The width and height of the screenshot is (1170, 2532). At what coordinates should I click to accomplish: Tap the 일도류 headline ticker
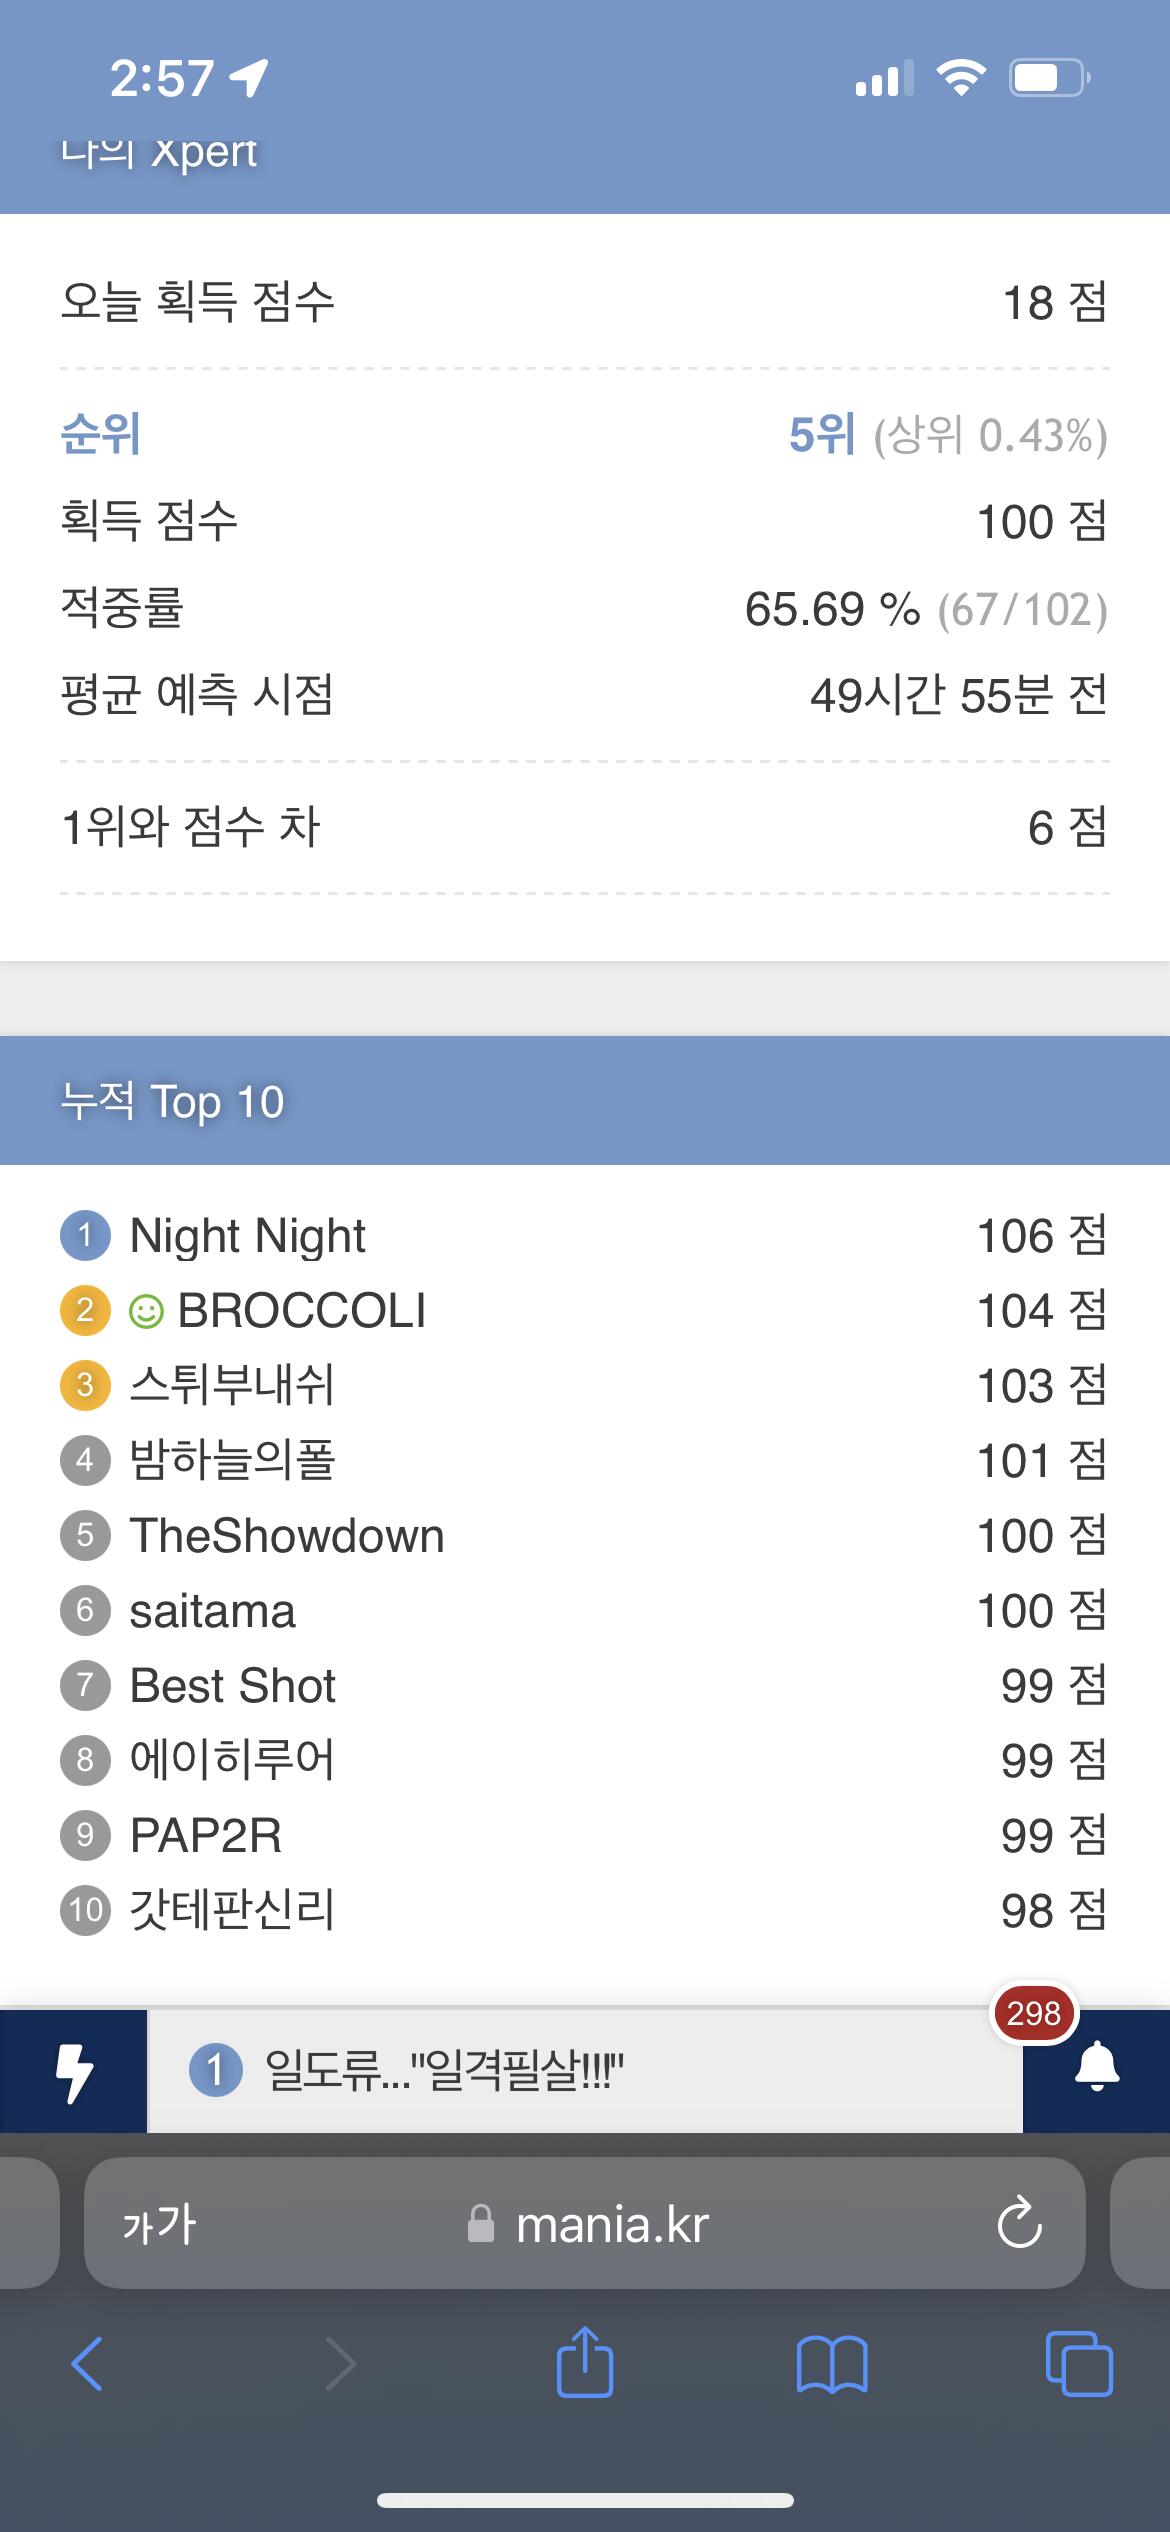pyautogui.click(x=444, y=2070)
